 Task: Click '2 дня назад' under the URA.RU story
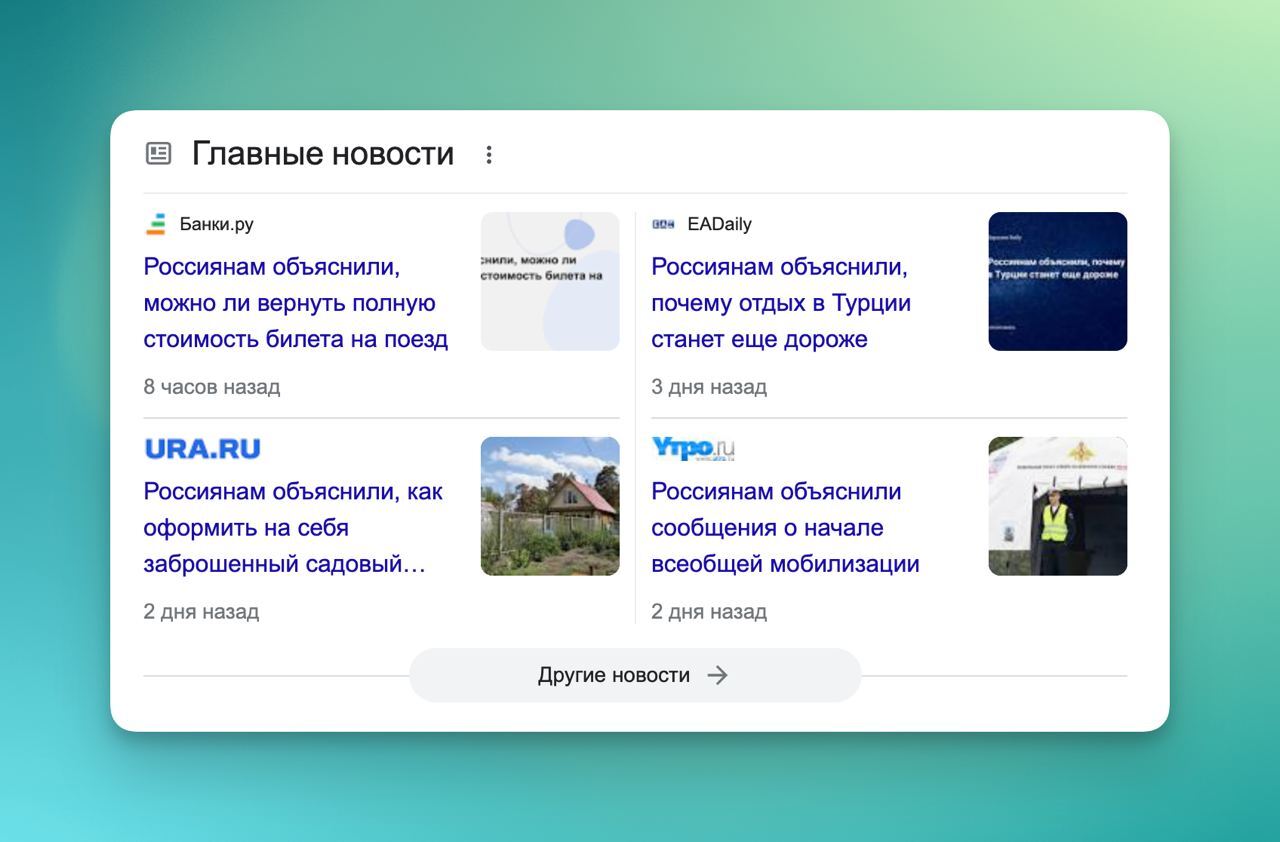201,612
